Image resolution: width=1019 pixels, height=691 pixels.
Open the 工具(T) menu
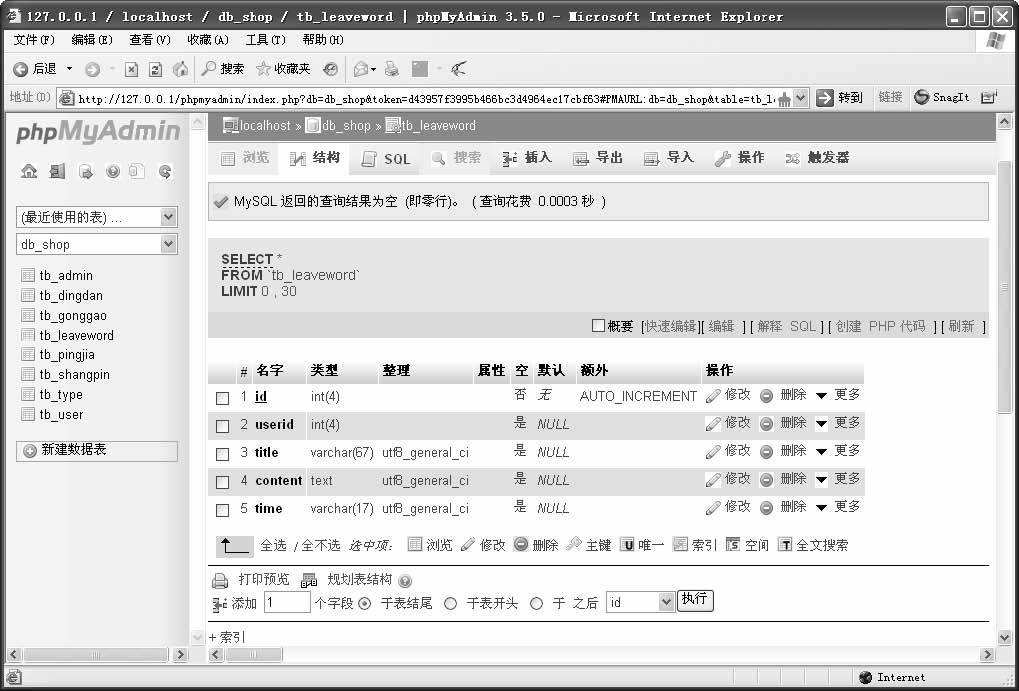pos(265,40)
